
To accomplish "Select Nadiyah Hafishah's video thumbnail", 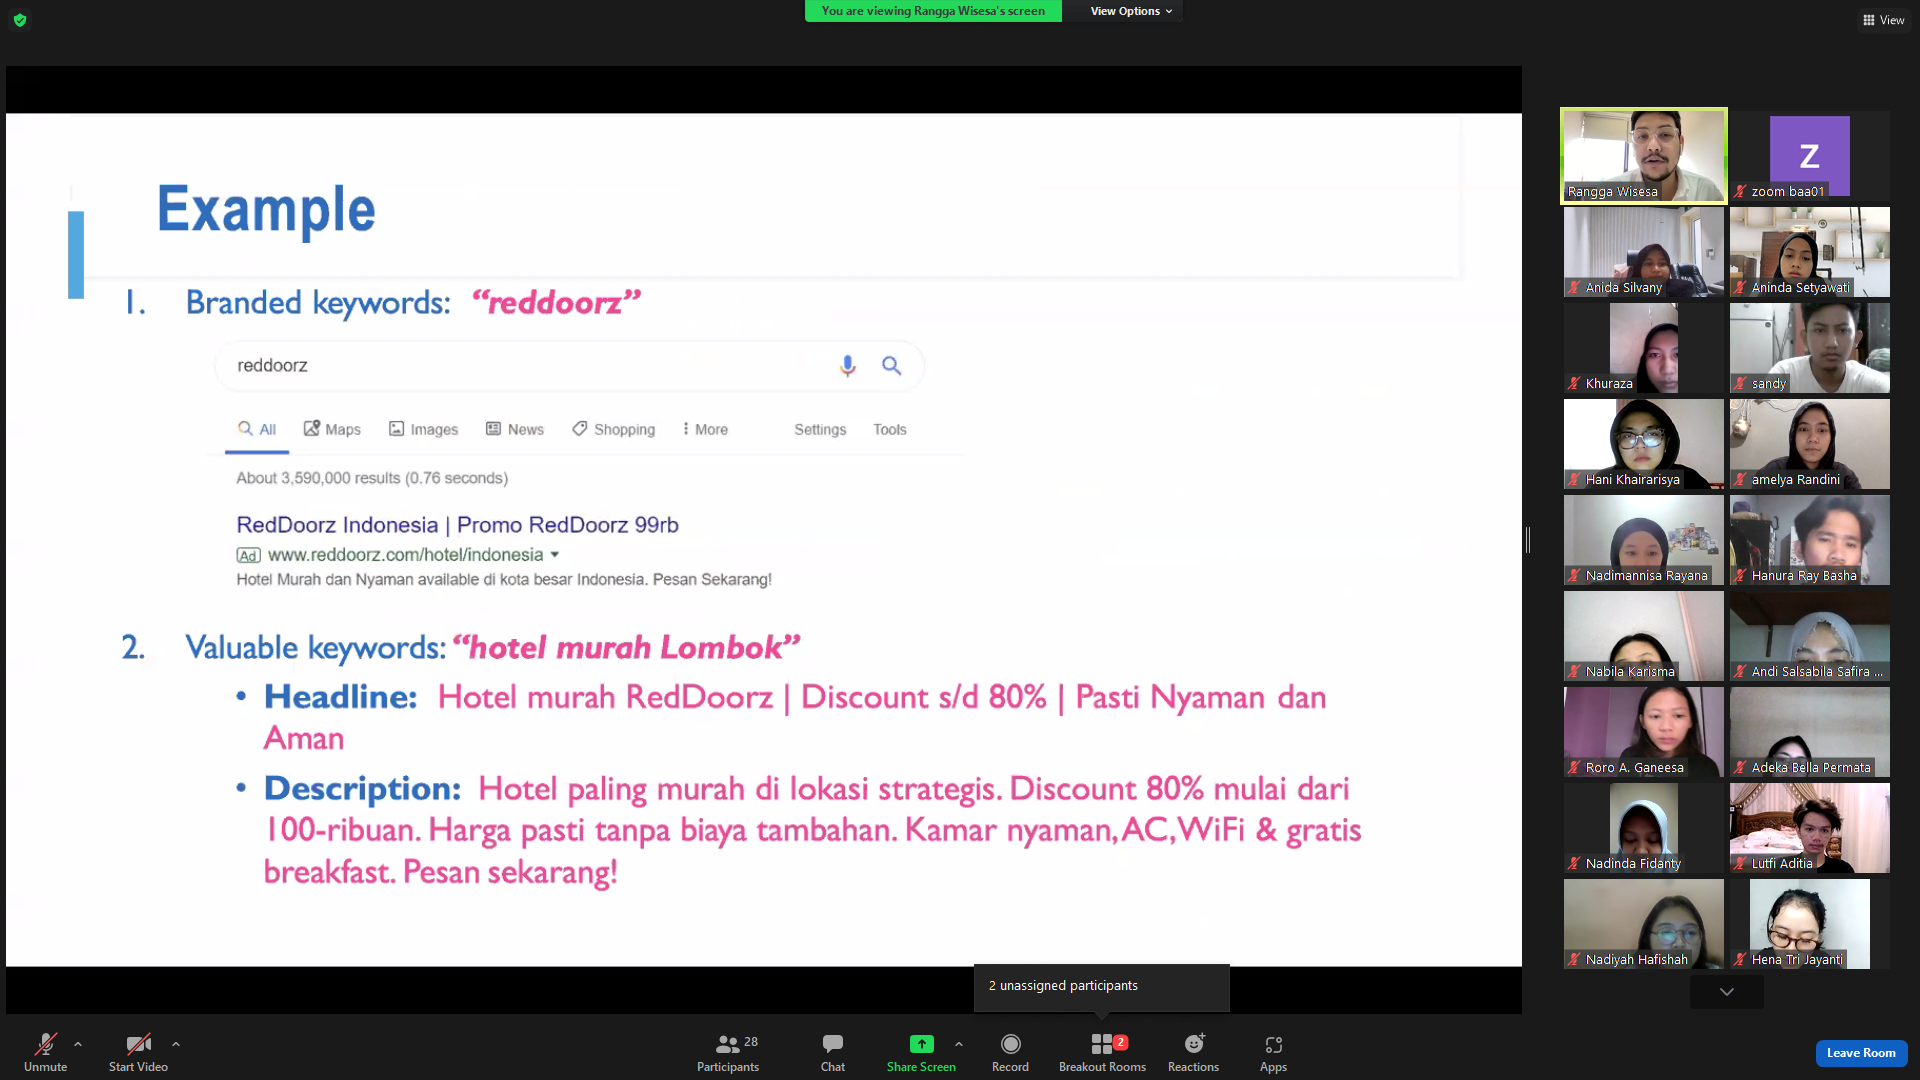I will (1644, 924).
